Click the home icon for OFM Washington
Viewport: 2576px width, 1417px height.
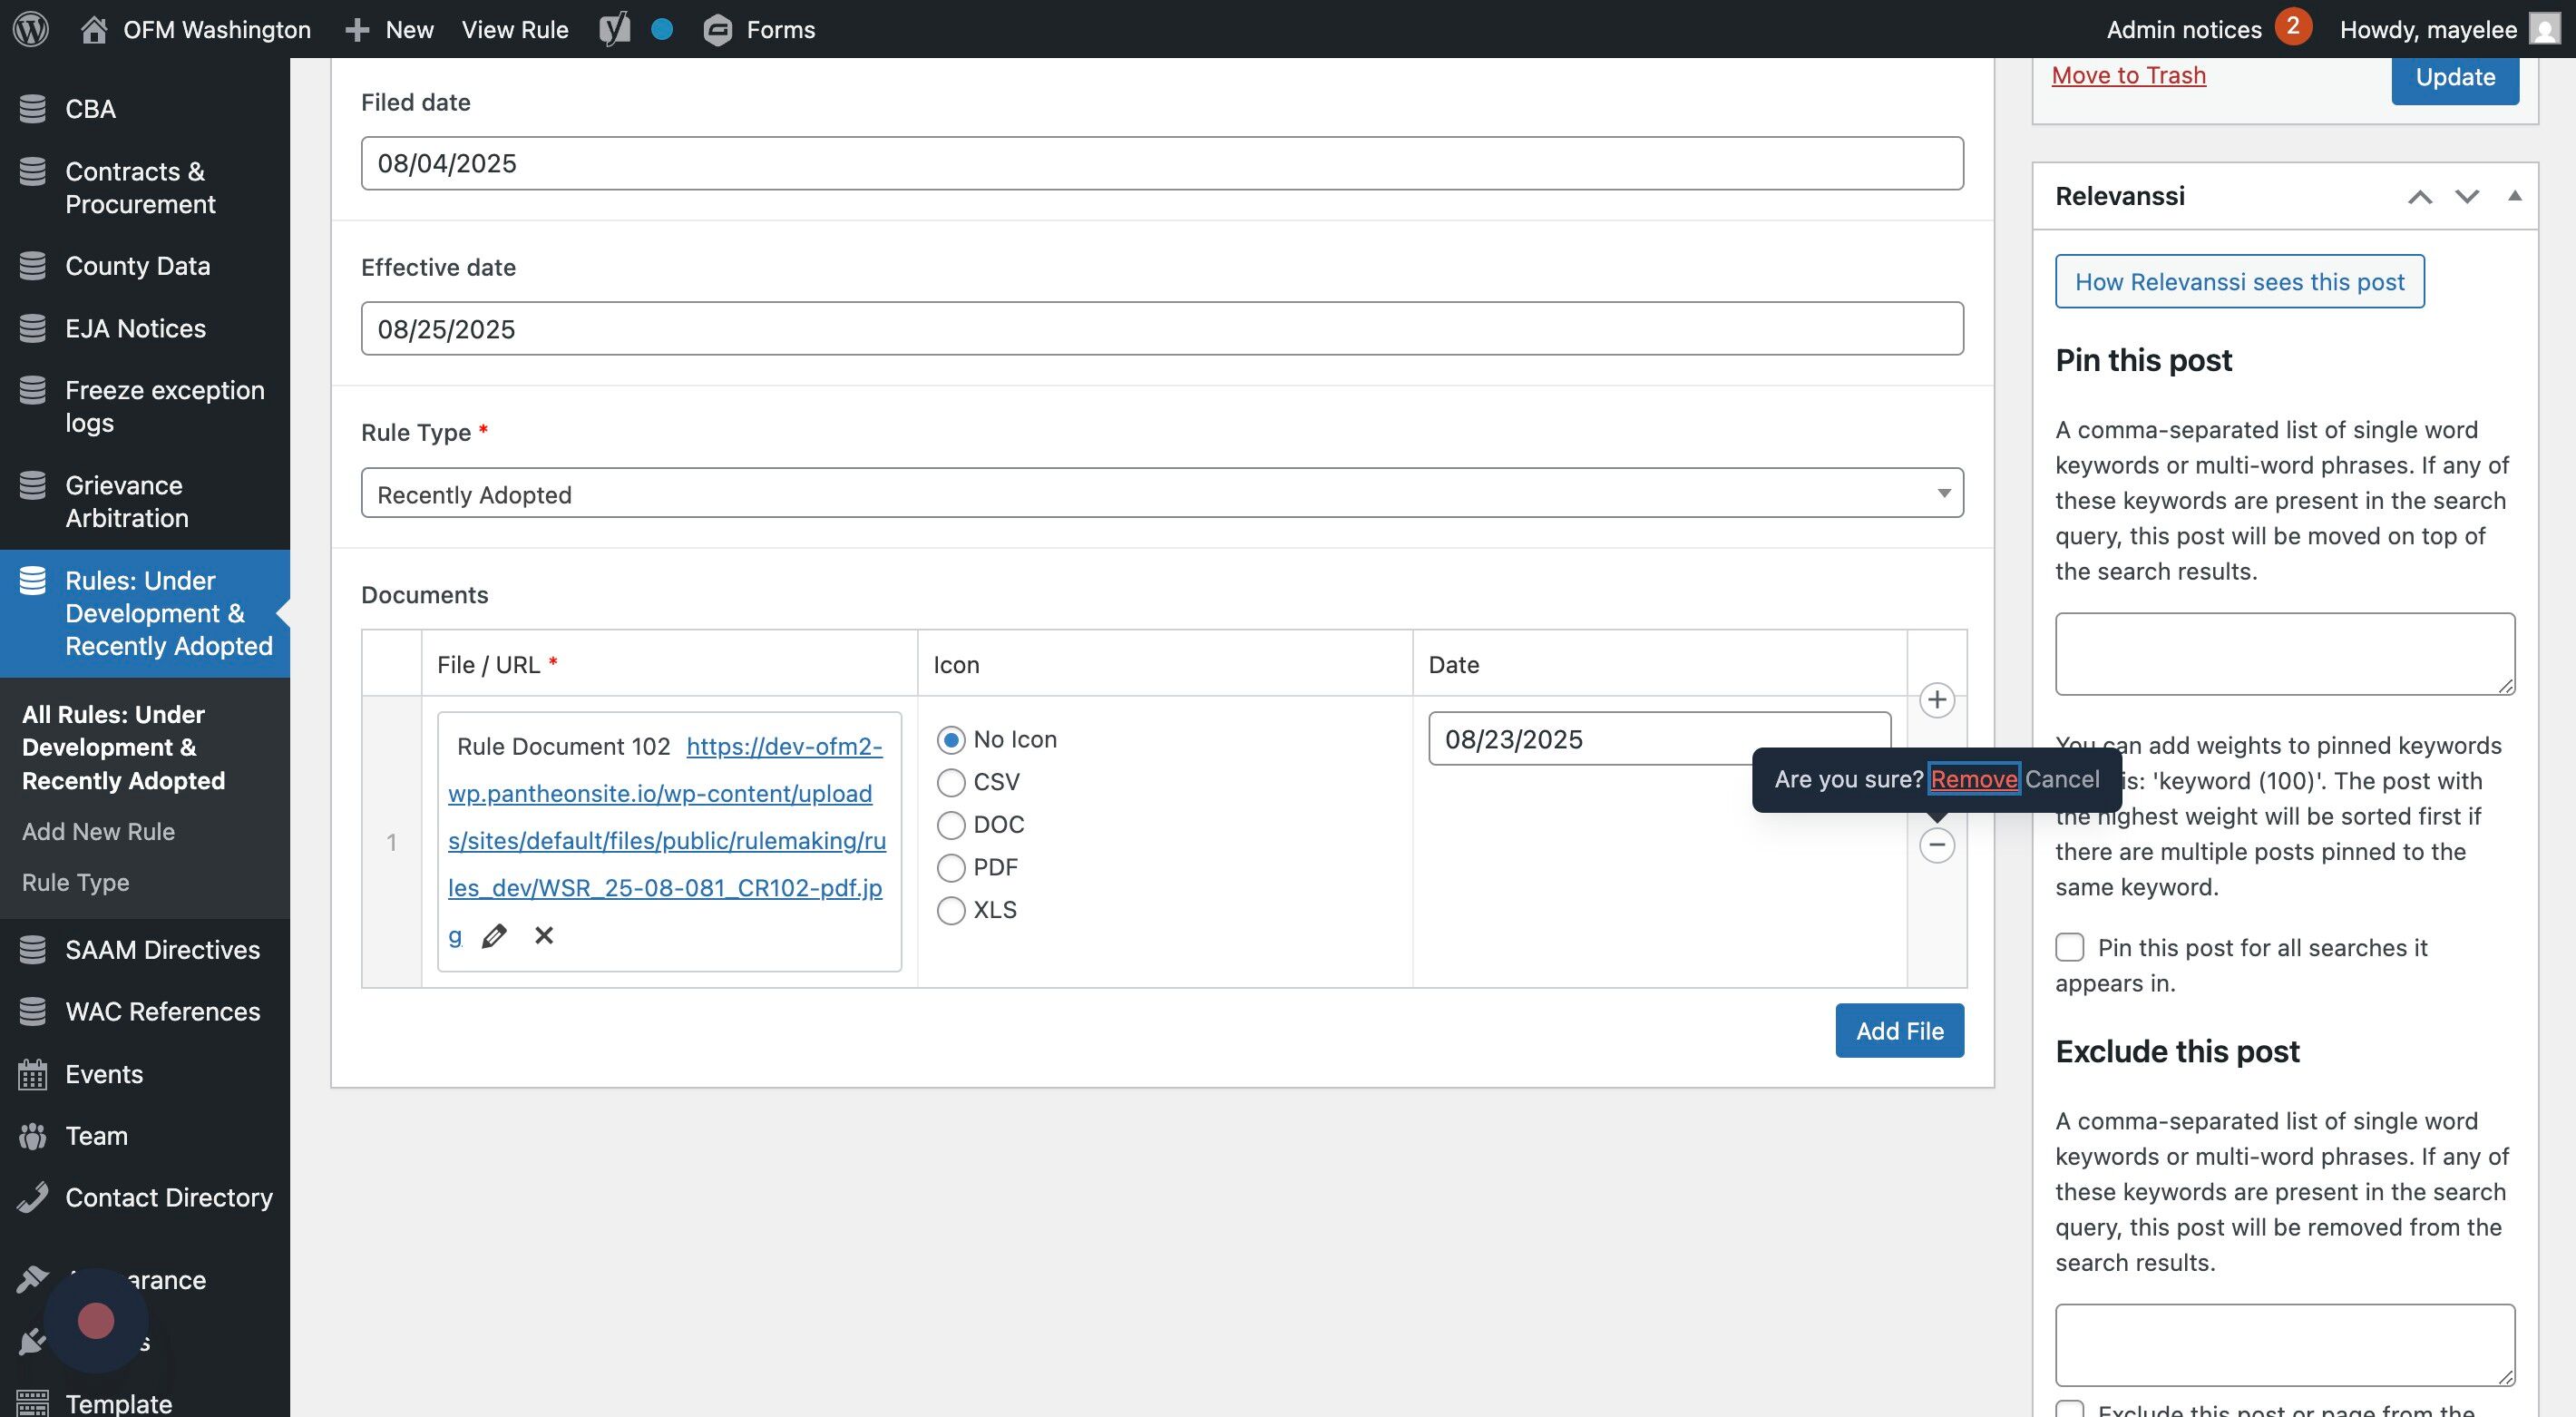(94, 29)
